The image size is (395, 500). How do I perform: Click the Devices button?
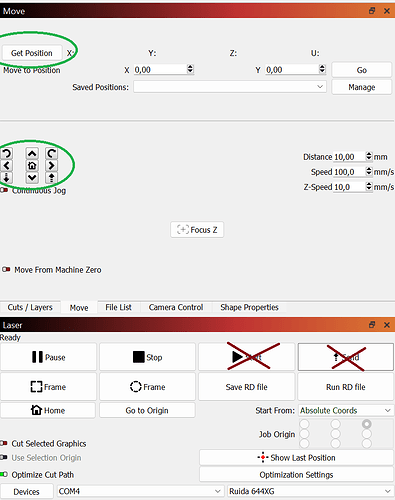[26, 492]
